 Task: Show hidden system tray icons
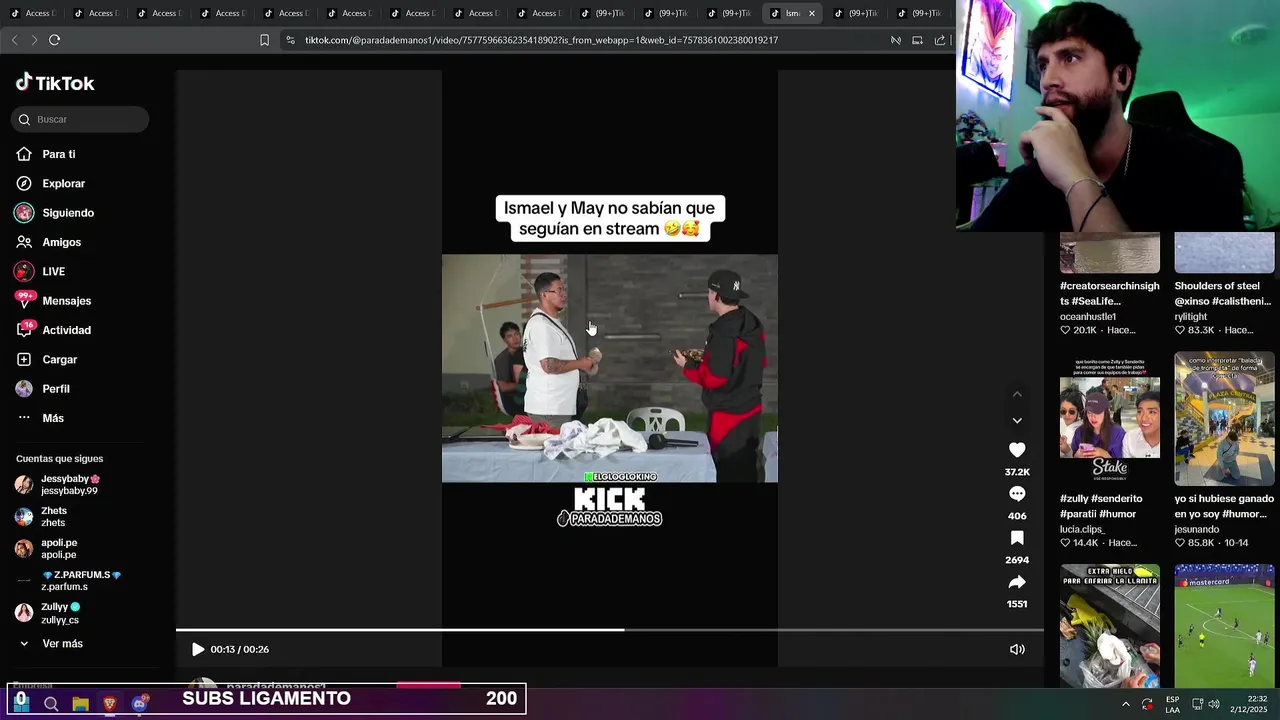coord(1125,704)
